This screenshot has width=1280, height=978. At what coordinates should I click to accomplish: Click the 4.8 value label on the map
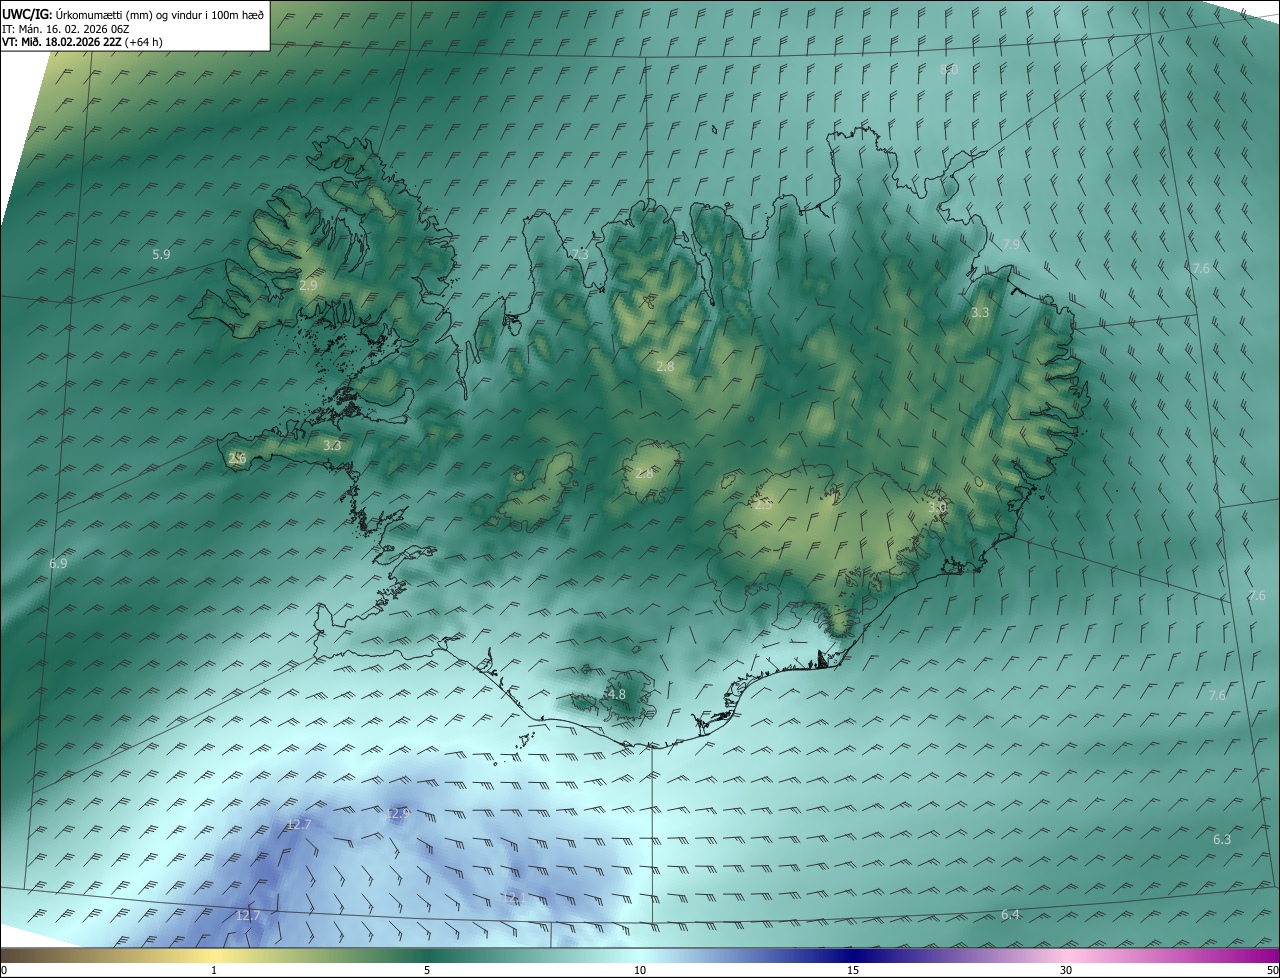pyautogui.click(x=616, y=695)
